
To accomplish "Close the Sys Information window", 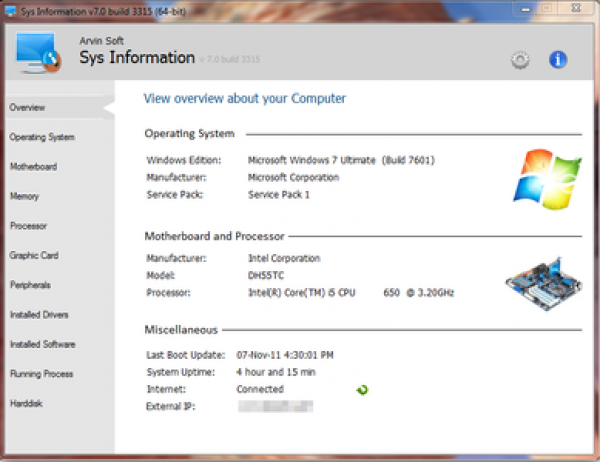I will 576,8.
